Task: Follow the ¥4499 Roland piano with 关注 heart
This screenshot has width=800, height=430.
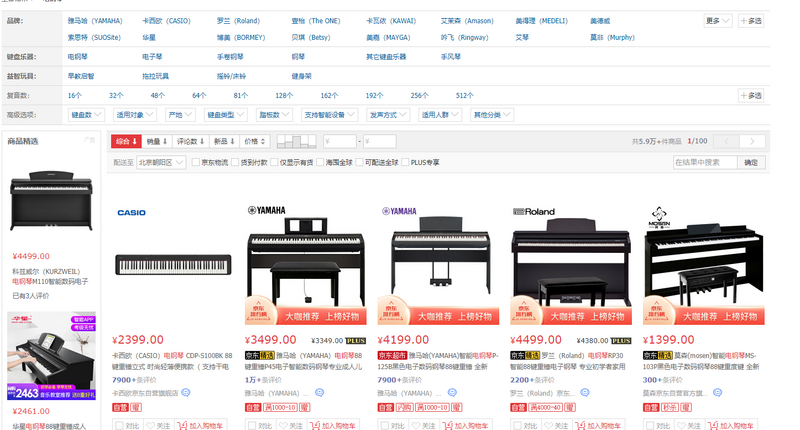Action: (x=556, y=425)
